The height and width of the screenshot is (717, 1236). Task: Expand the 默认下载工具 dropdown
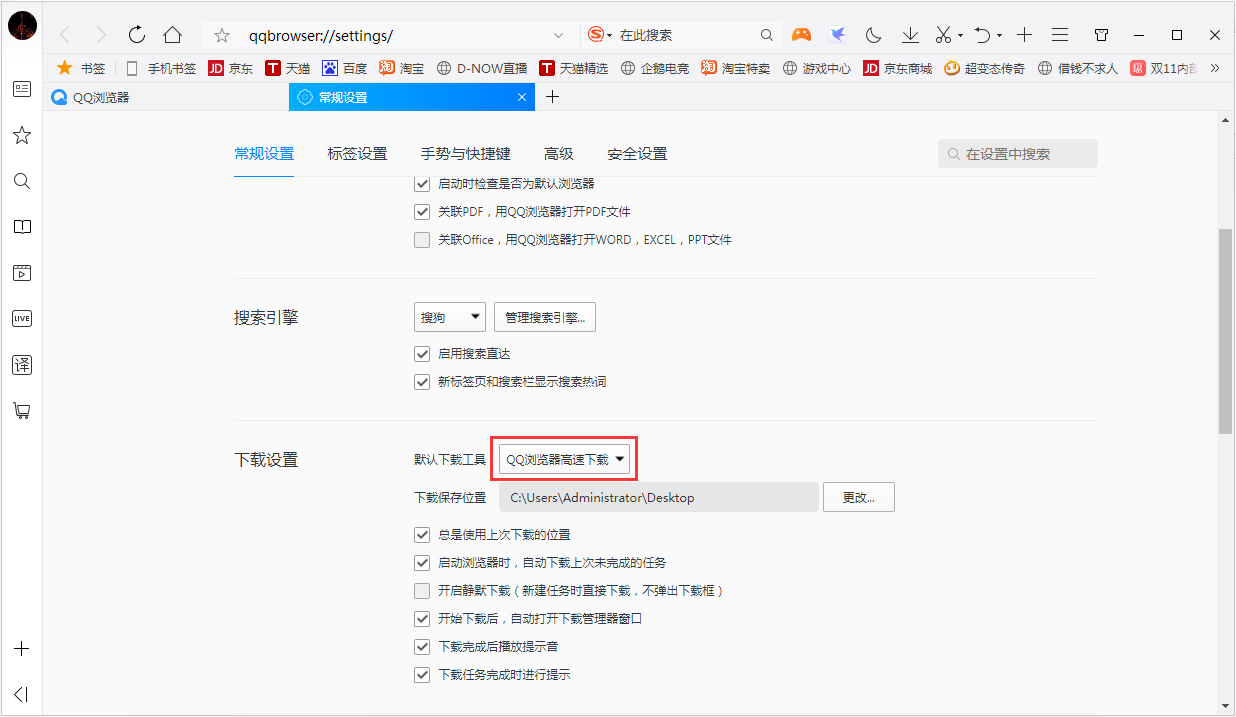(x=565, y=458)
